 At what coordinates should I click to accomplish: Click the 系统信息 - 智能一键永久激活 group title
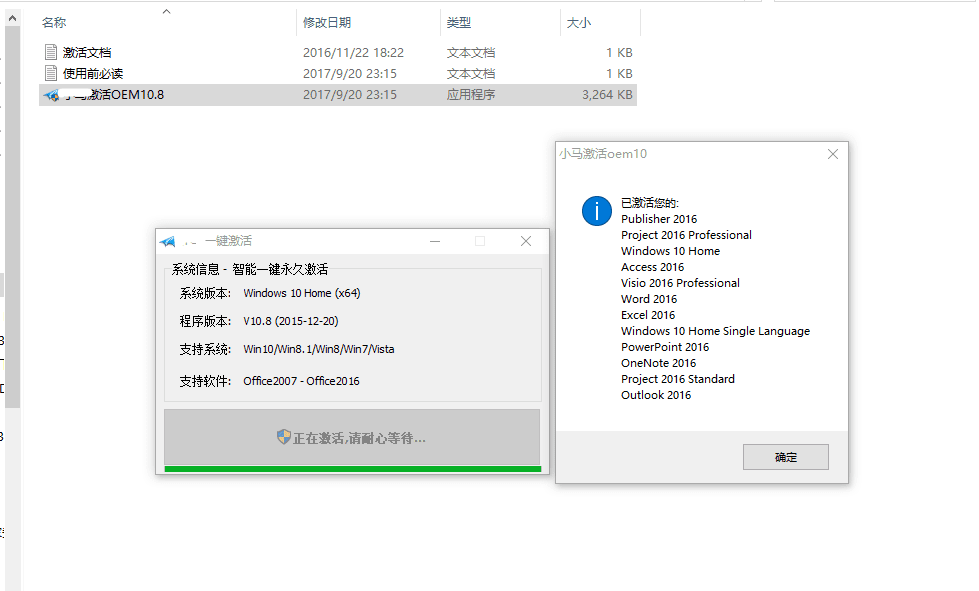point(250,269)
